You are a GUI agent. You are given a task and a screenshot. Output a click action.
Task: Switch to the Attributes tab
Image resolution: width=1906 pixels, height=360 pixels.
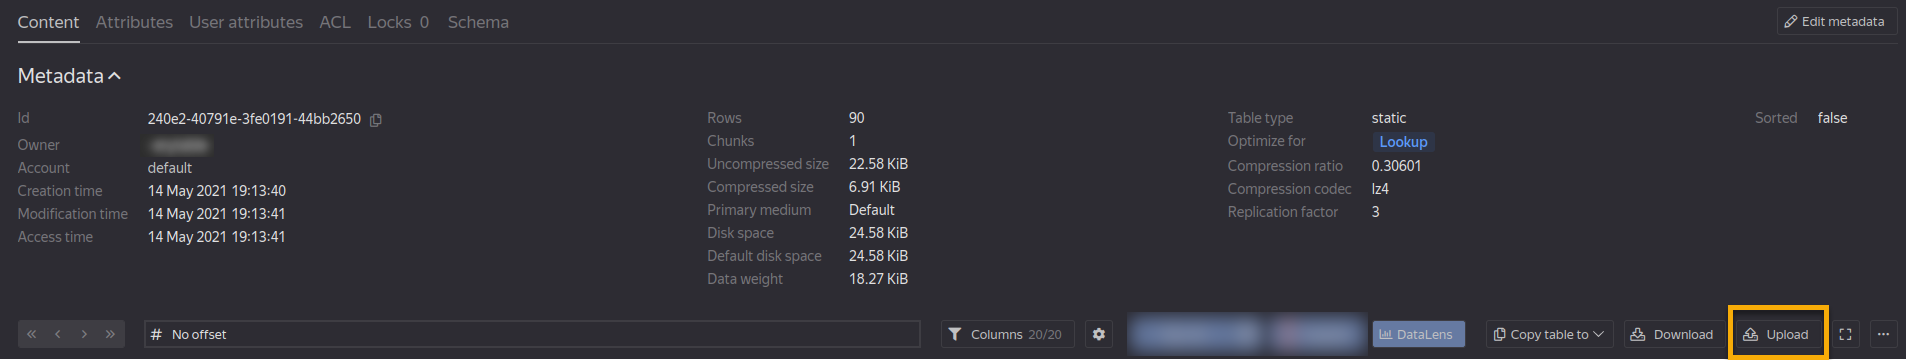tap(134, 22)
